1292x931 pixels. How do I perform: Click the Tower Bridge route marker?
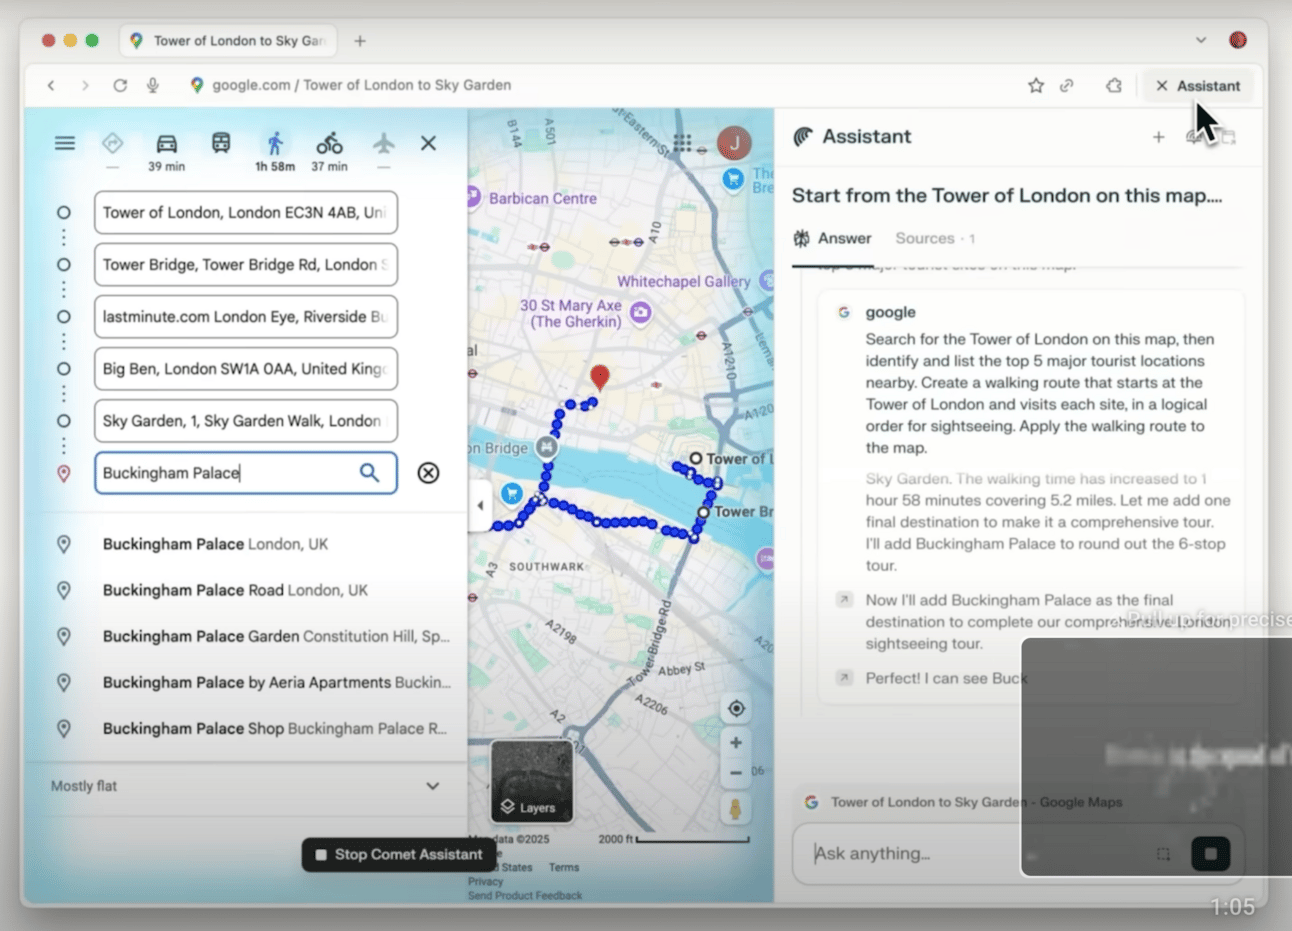(704, 512)
